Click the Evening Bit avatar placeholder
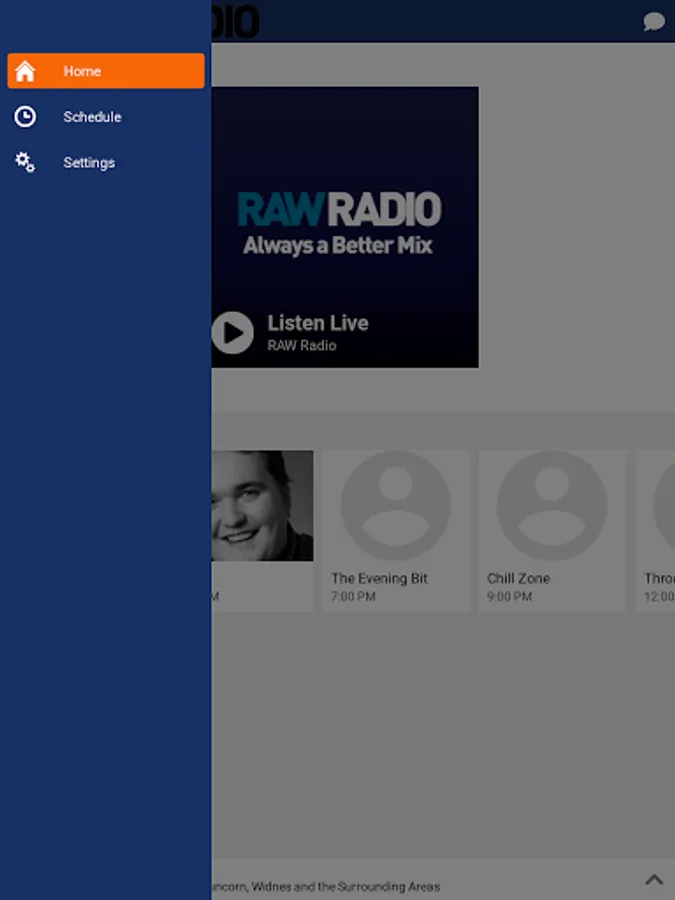This screenshot has height=900, width=675. [x=396, y=506]
